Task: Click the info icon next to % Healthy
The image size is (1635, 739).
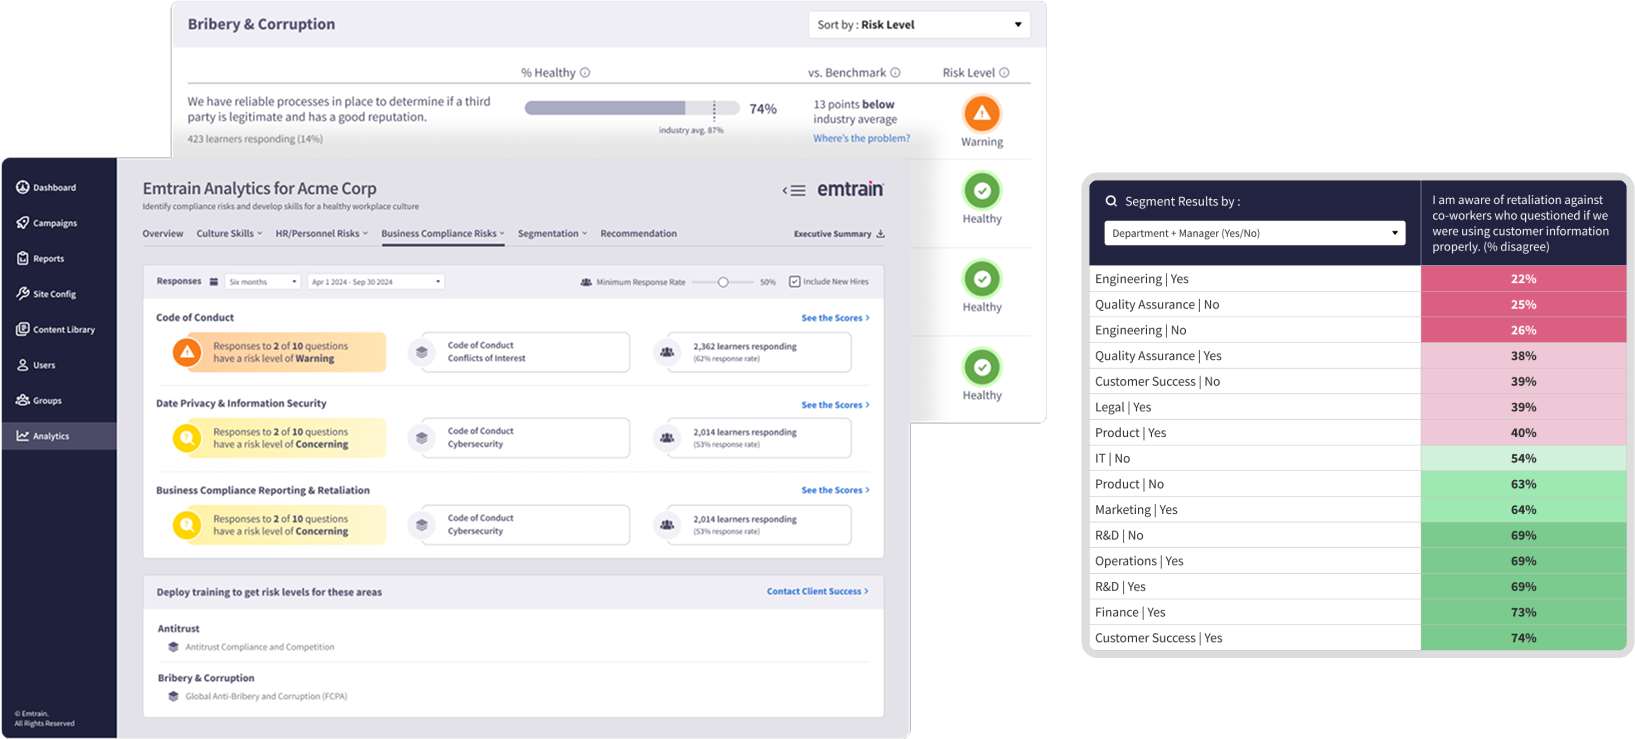Action: point(586,73)
